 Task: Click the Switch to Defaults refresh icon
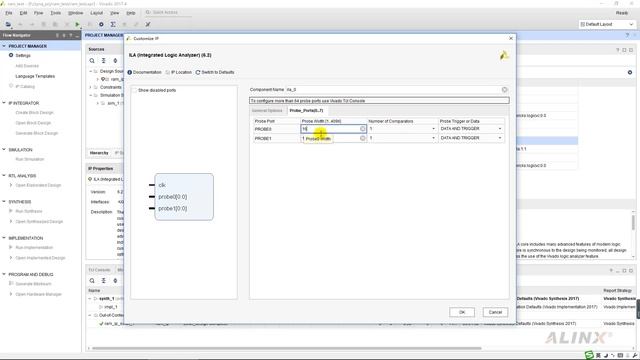tap(198, 72)
